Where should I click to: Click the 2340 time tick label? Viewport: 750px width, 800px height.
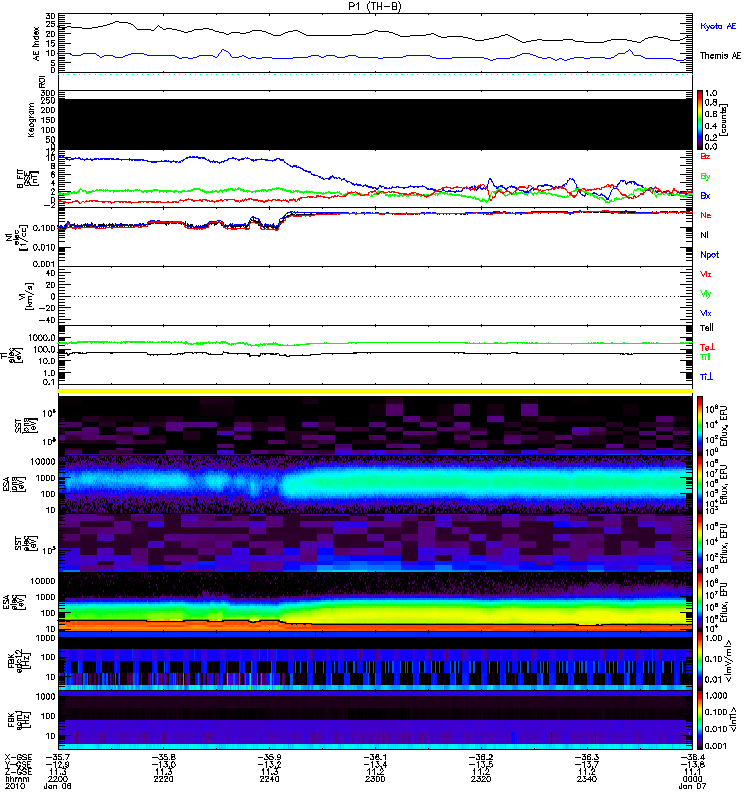coord(587,779)
